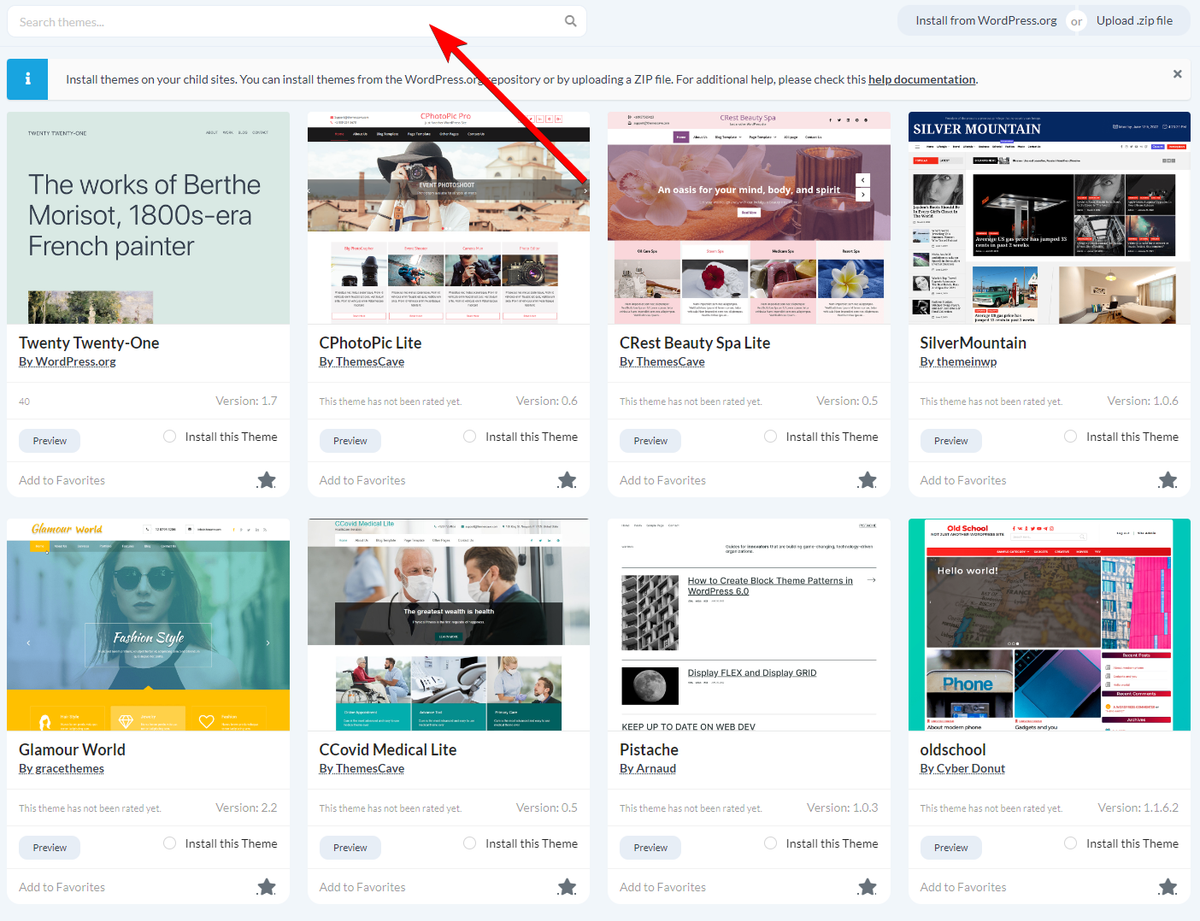This screenshot has height=921, width=1200.
Task: Click the favorites star for Glamour World
Action: pyautogui.click(x=266, y=887)
